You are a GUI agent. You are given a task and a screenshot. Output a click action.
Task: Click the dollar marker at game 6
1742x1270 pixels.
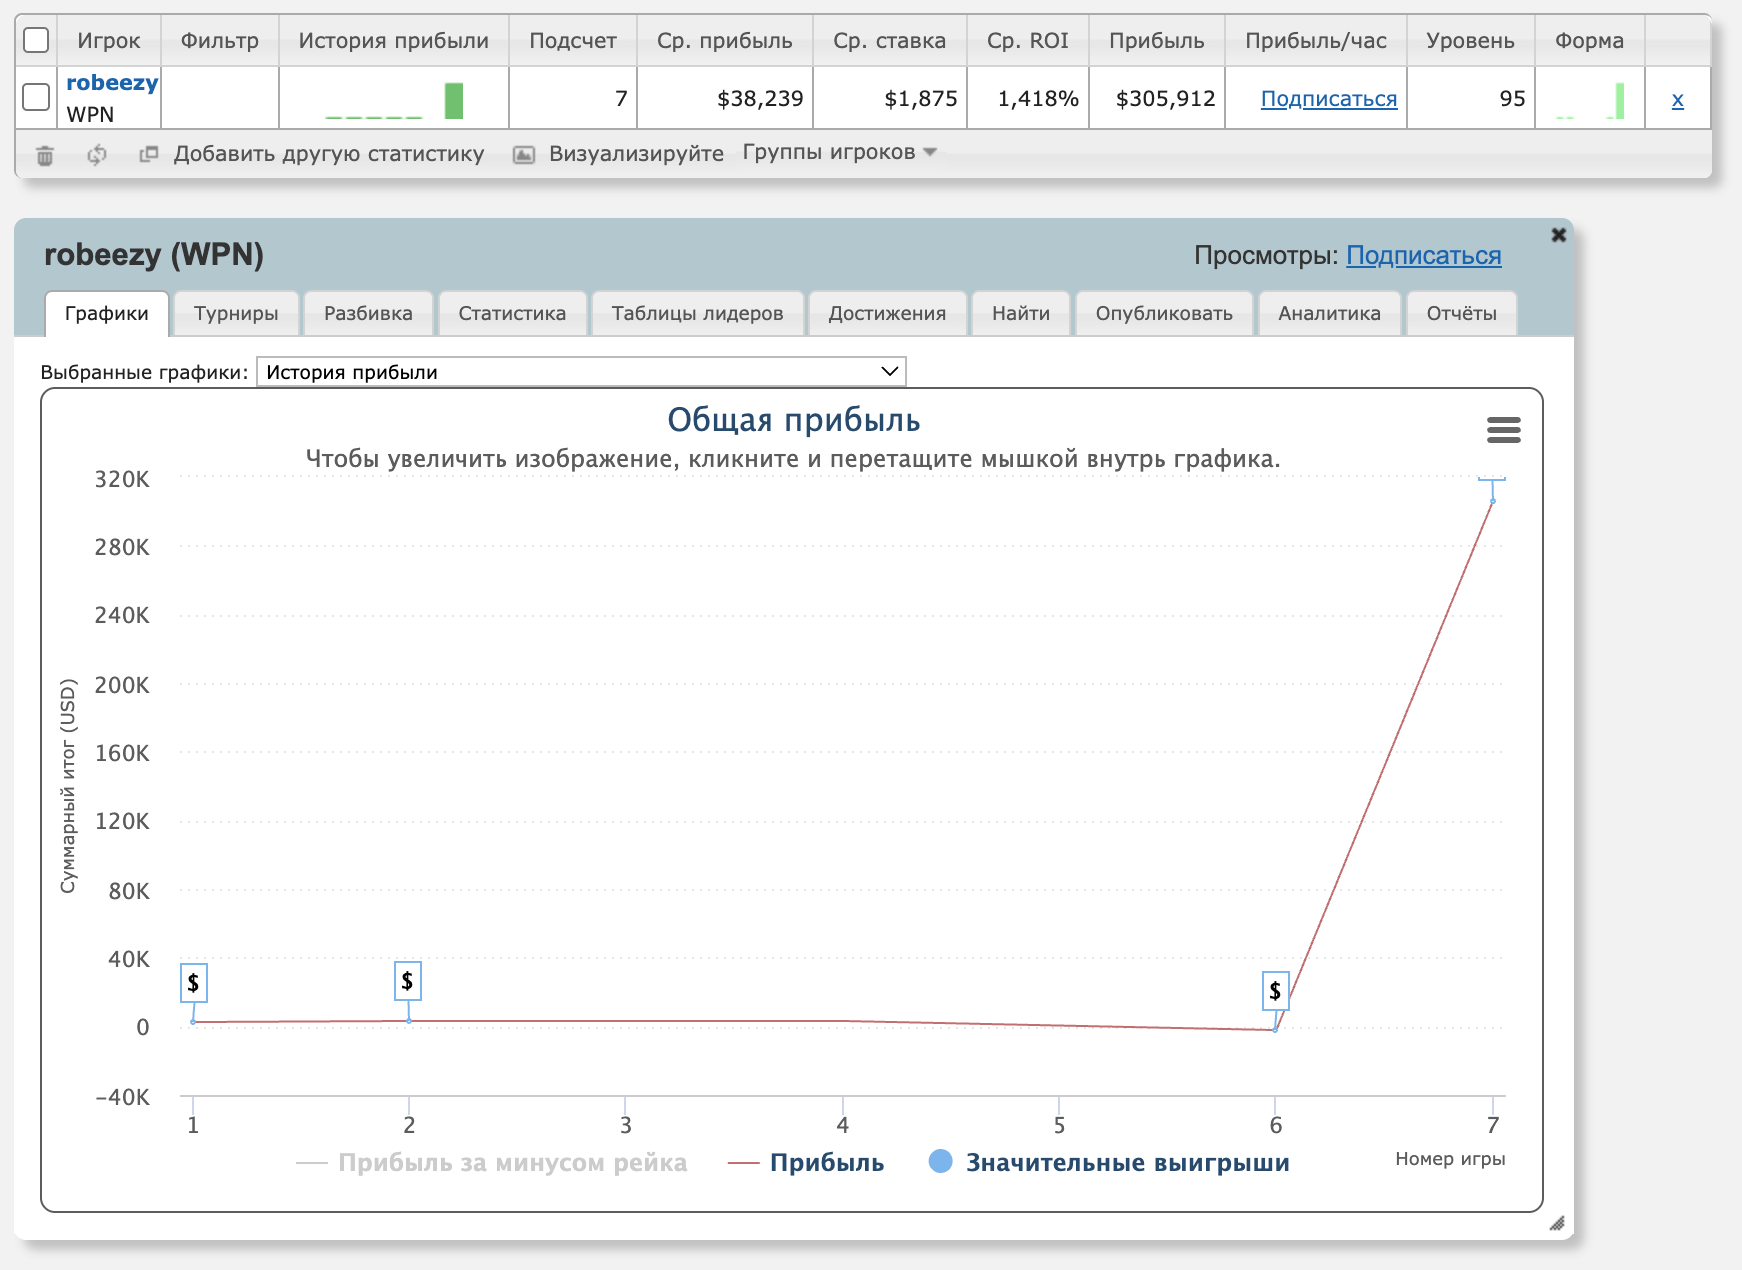1275,991
